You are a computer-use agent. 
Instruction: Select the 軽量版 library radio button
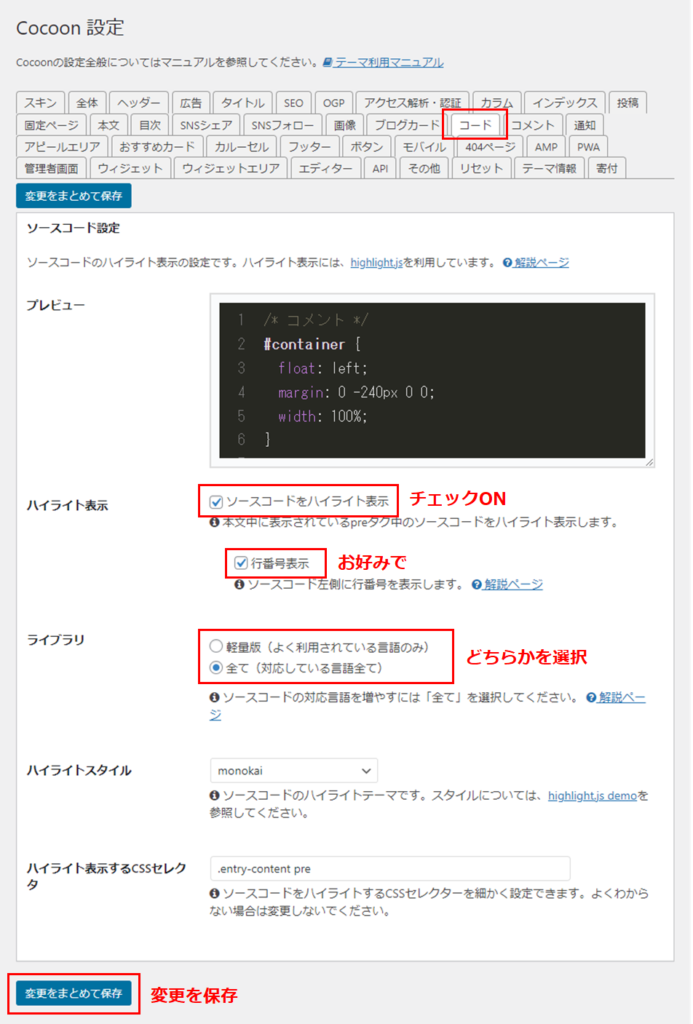coord(216,647)
